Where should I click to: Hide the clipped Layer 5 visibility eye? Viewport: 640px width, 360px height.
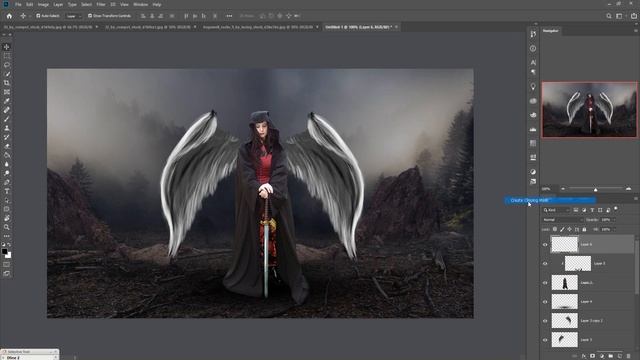click(x=545, y=264)
